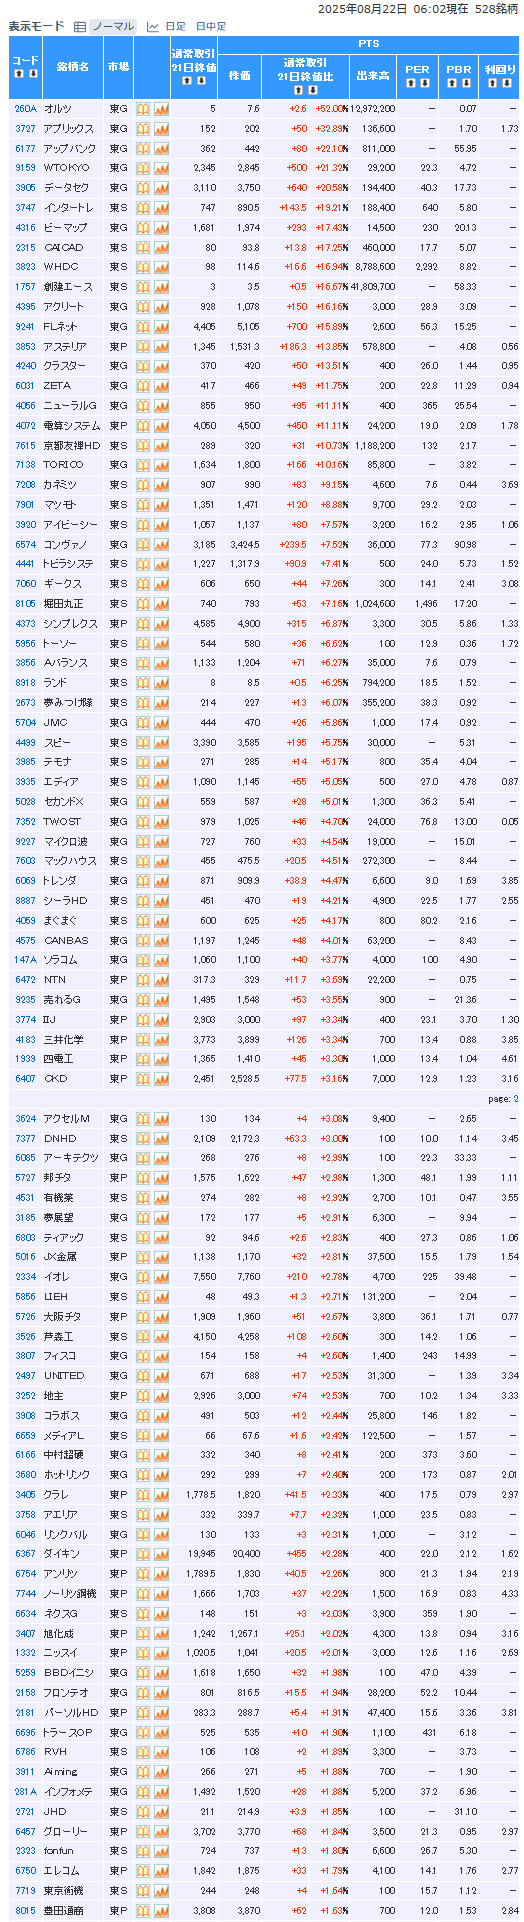The width and height of the screenshot is (524, 1922).
Task: Click book icon for 旭化成
Action: coord(143,1634)
